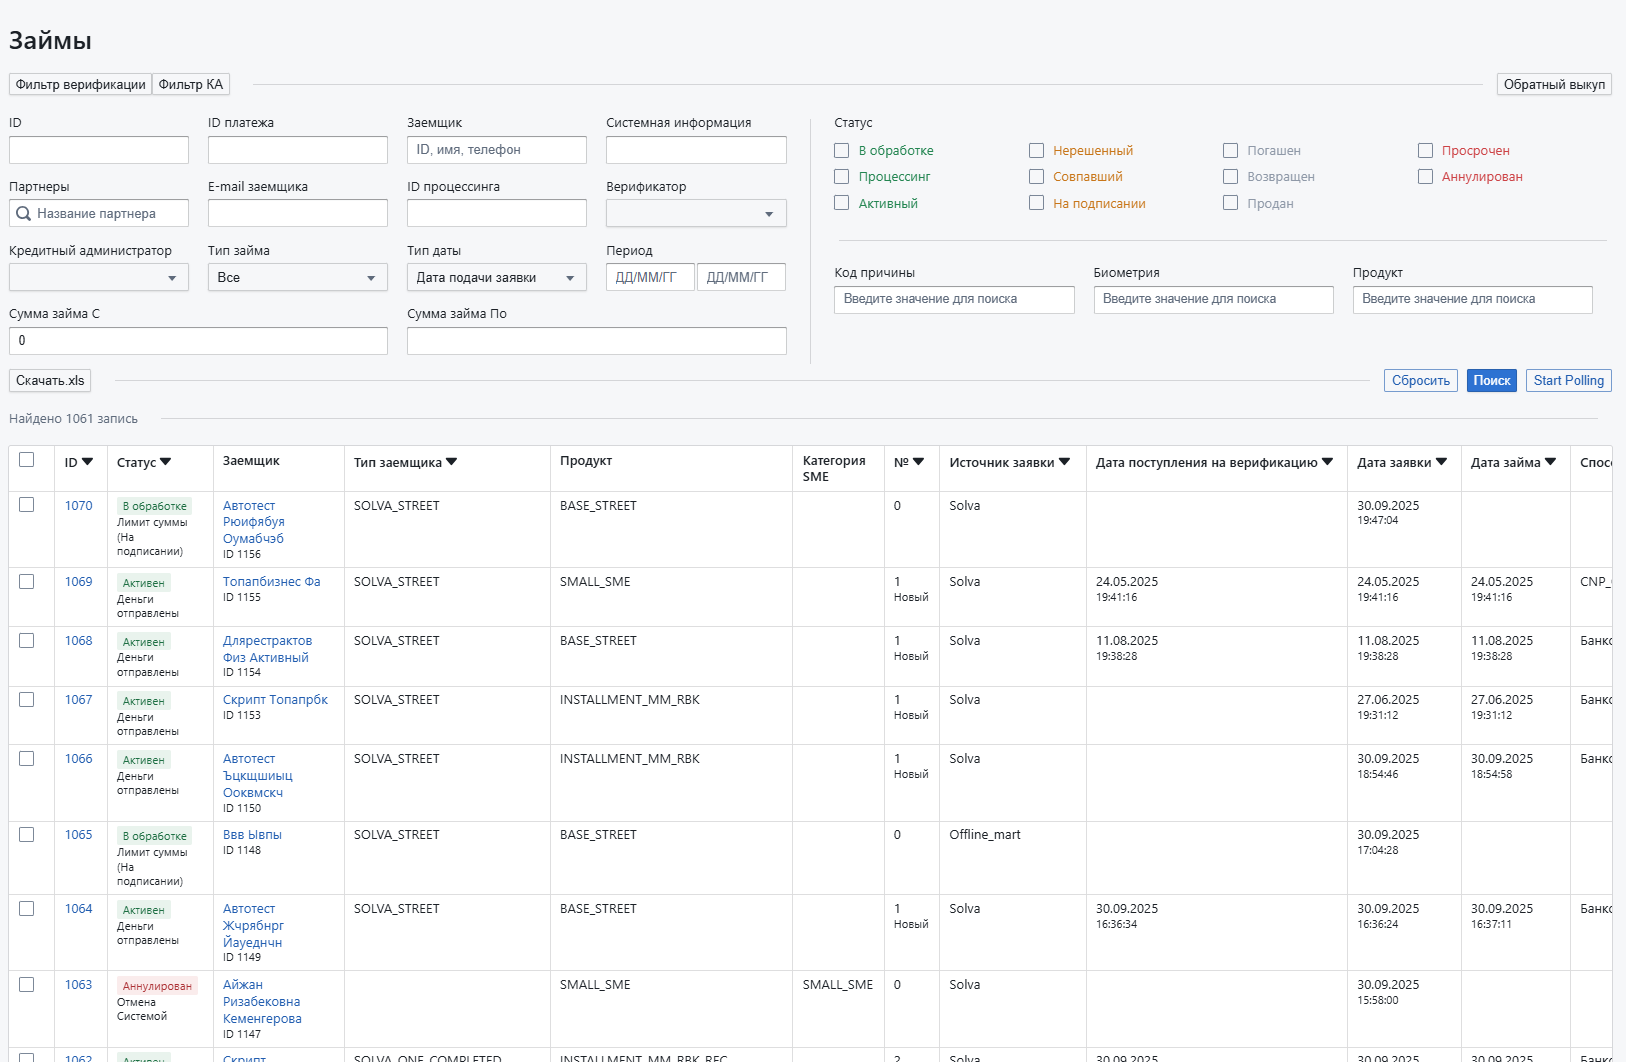
Task: Check the В обработке status checkbox
Action: [842, 151]
